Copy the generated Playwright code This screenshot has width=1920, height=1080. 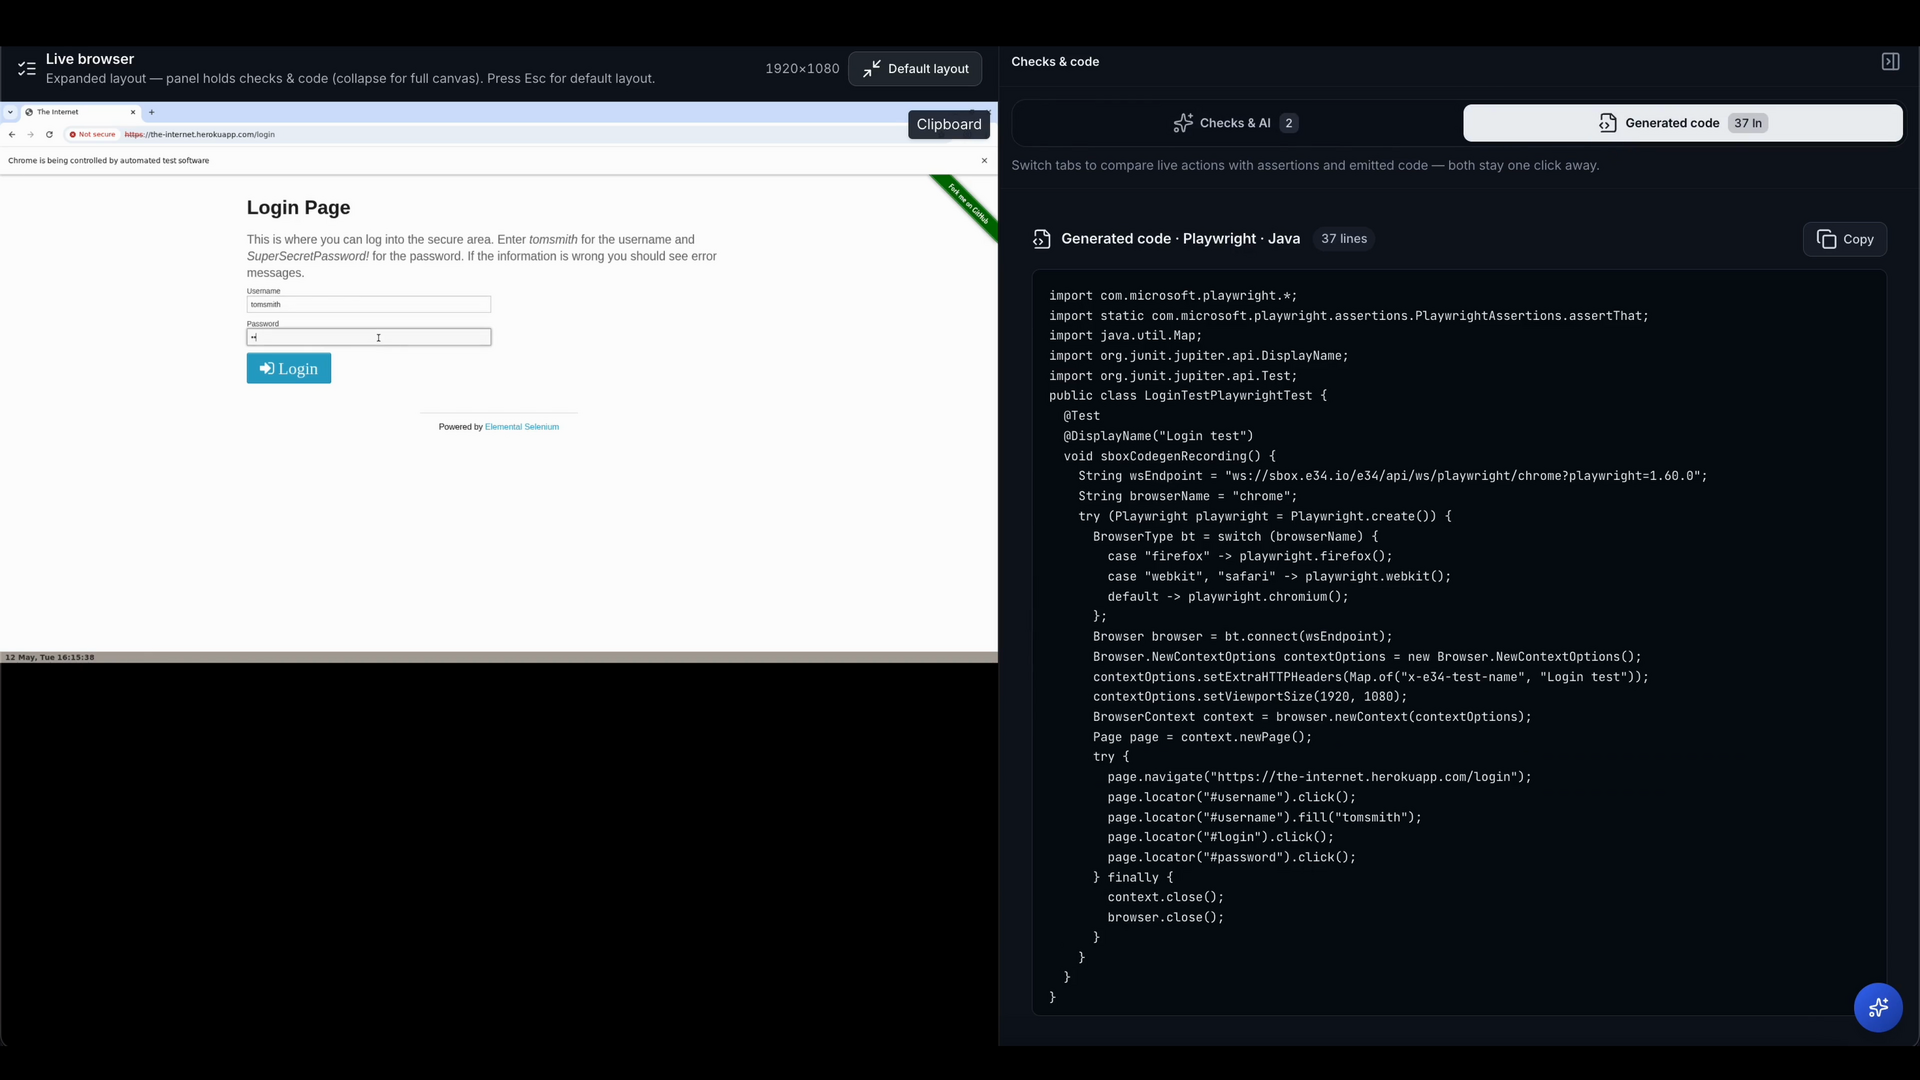click(1845, 239)
